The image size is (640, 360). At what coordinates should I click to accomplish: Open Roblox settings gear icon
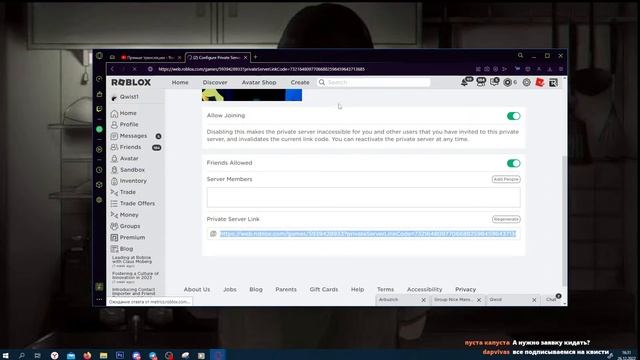tap(527, 82)
